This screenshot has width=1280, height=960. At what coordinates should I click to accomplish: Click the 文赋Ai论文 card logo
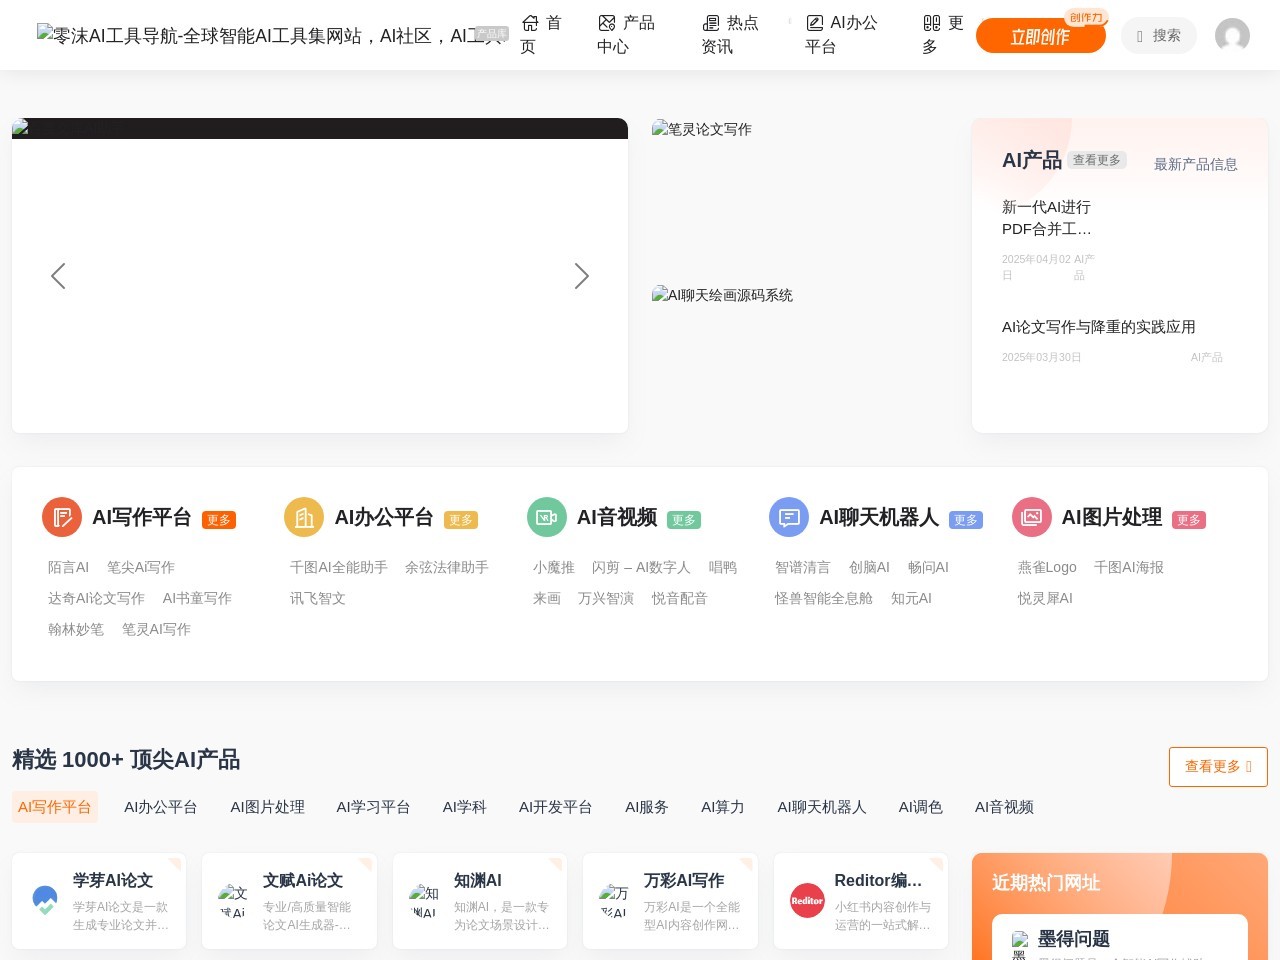click(234, 900)
